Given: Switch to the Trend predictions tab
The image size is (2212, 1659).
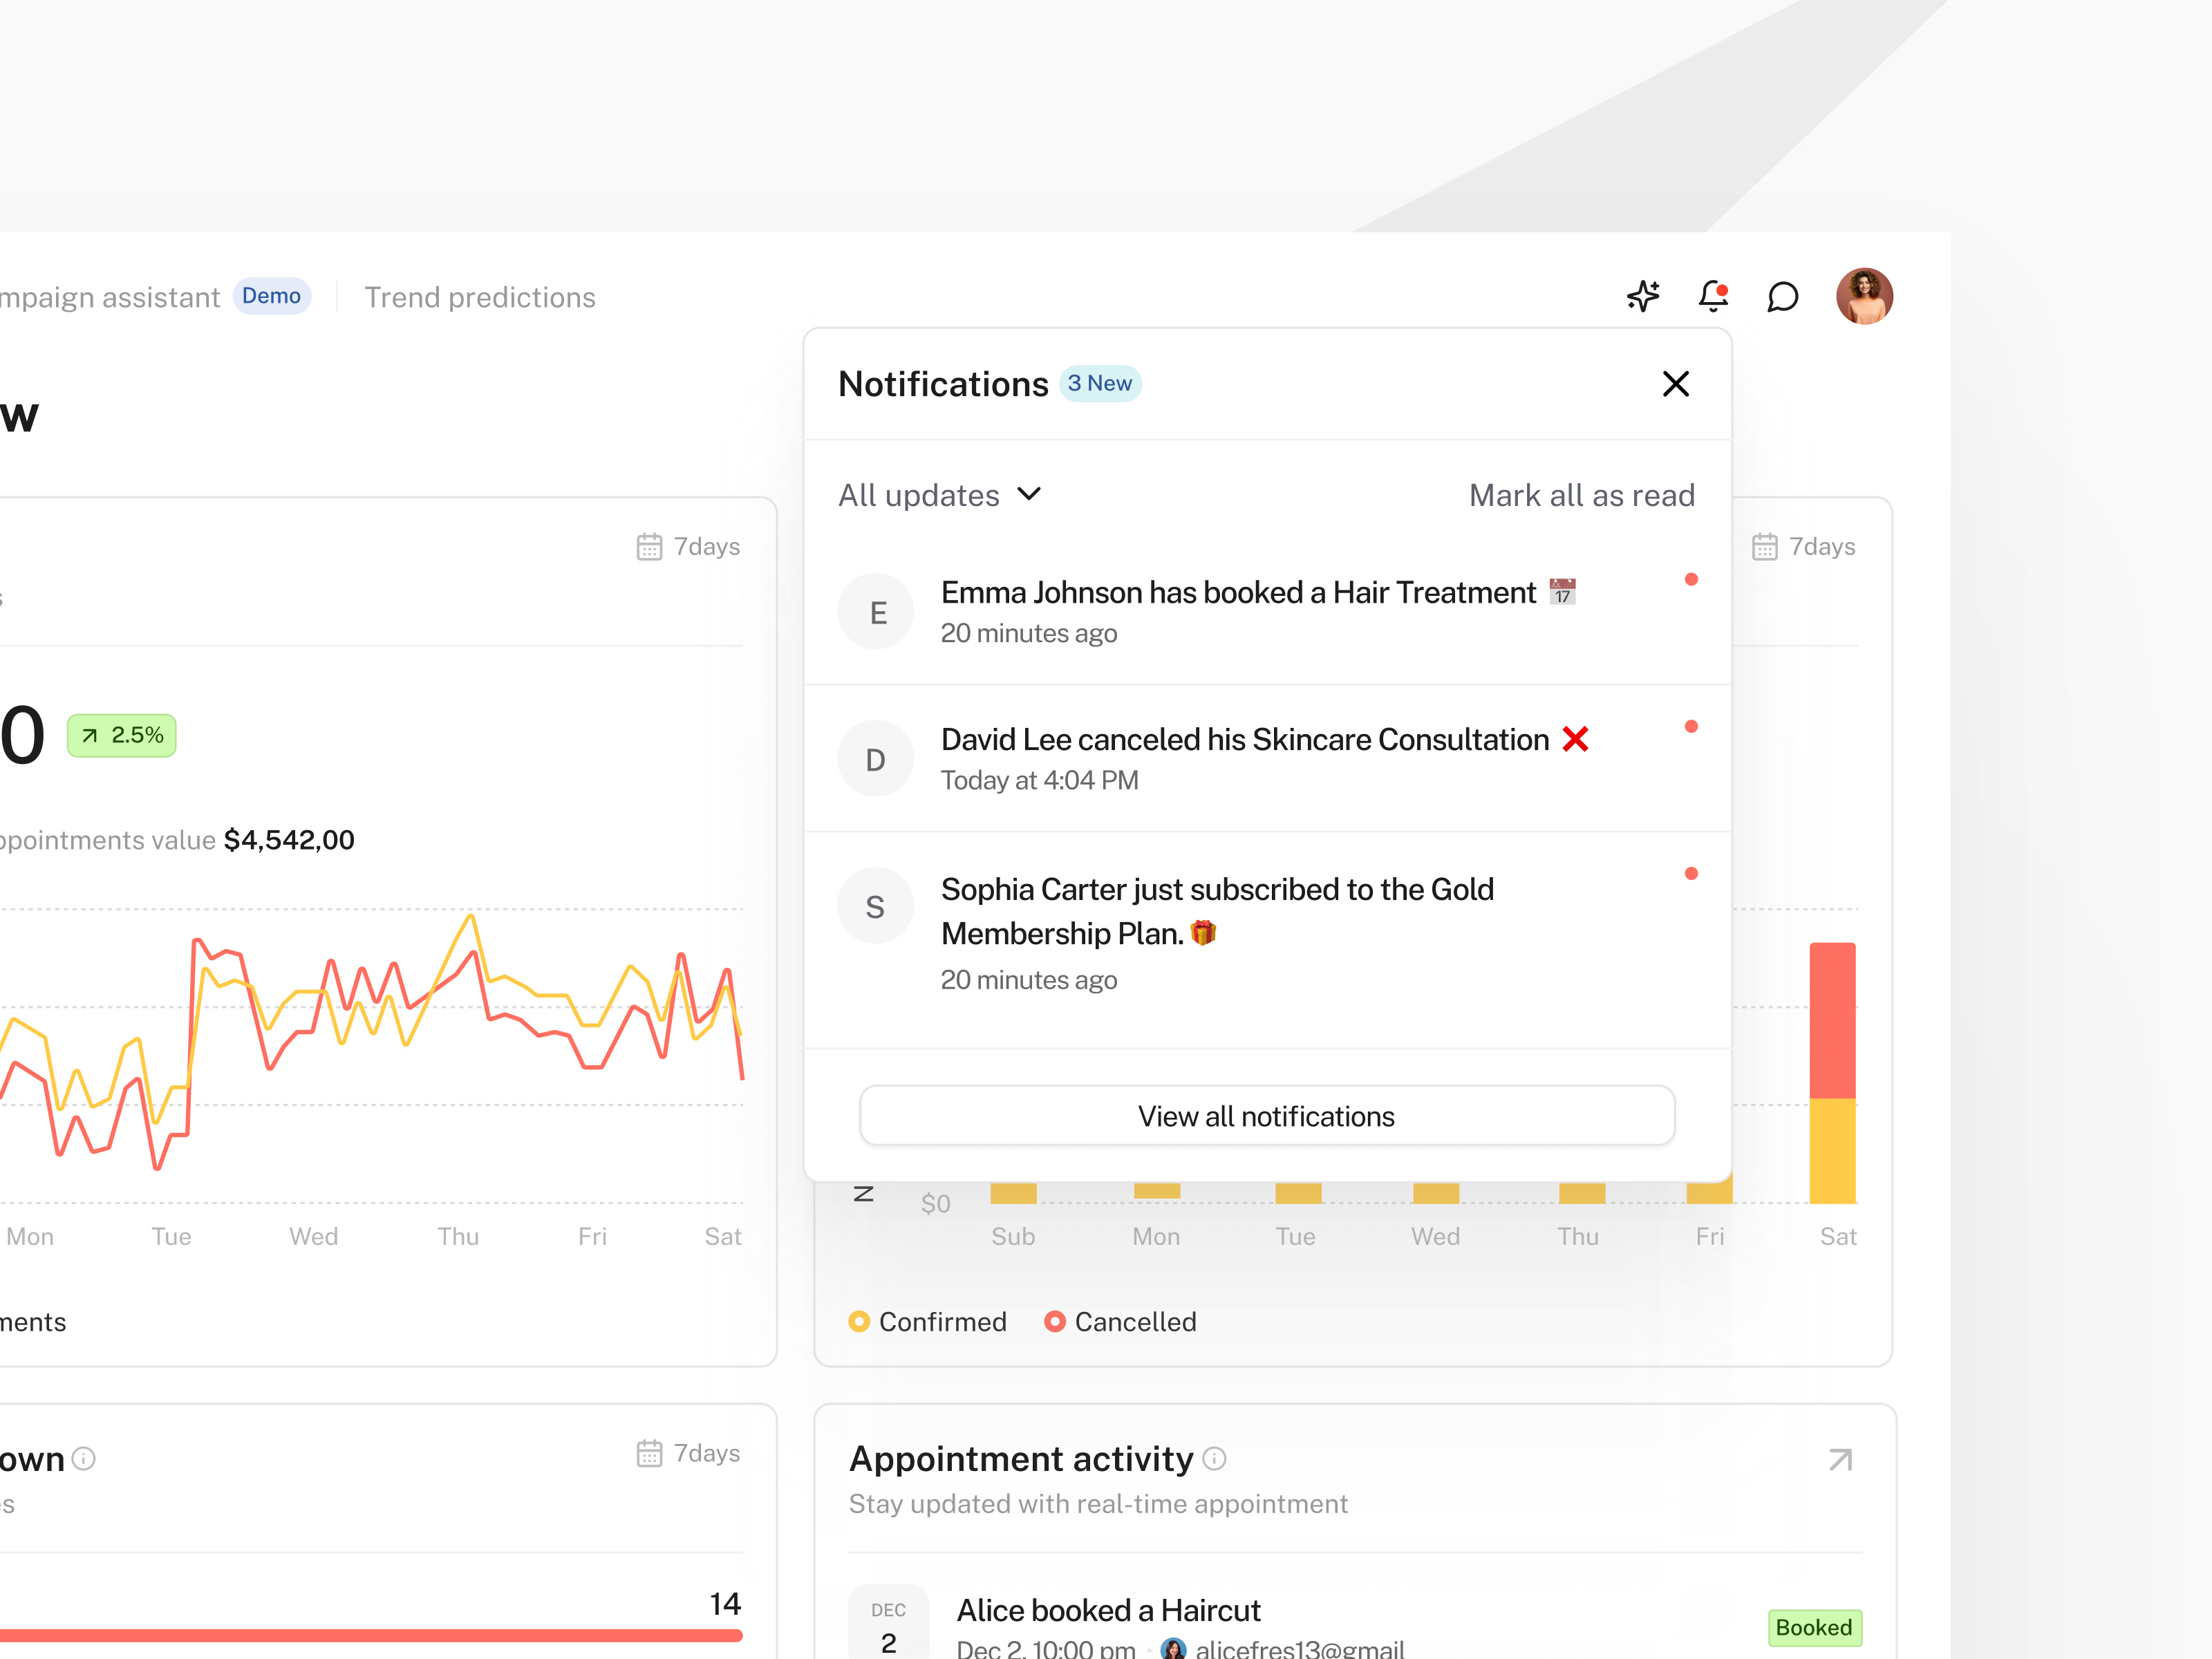Looking at the screenshot, I should (480, 297).
